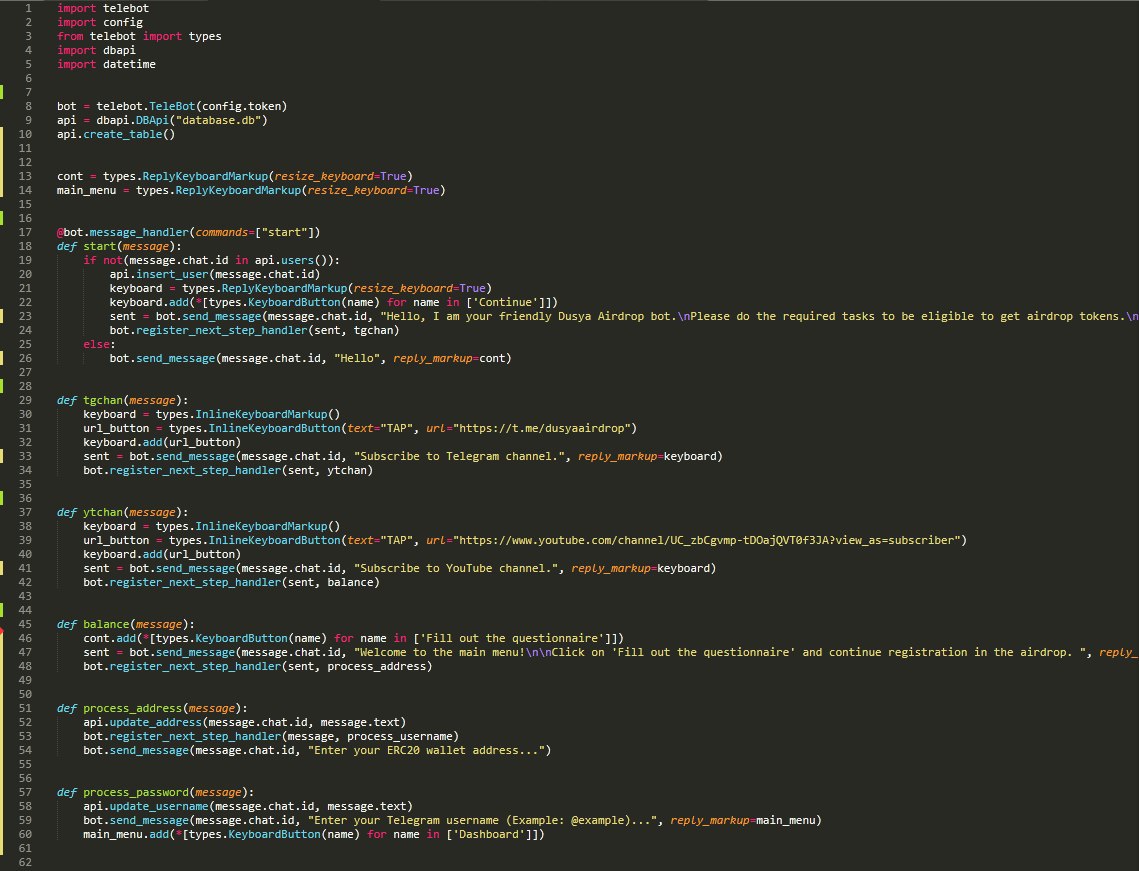Image resolution: width=1139 pixels, height=871 pixels.
Task: Click 'def ytchan(message)' definition
Action: [123, 512]
